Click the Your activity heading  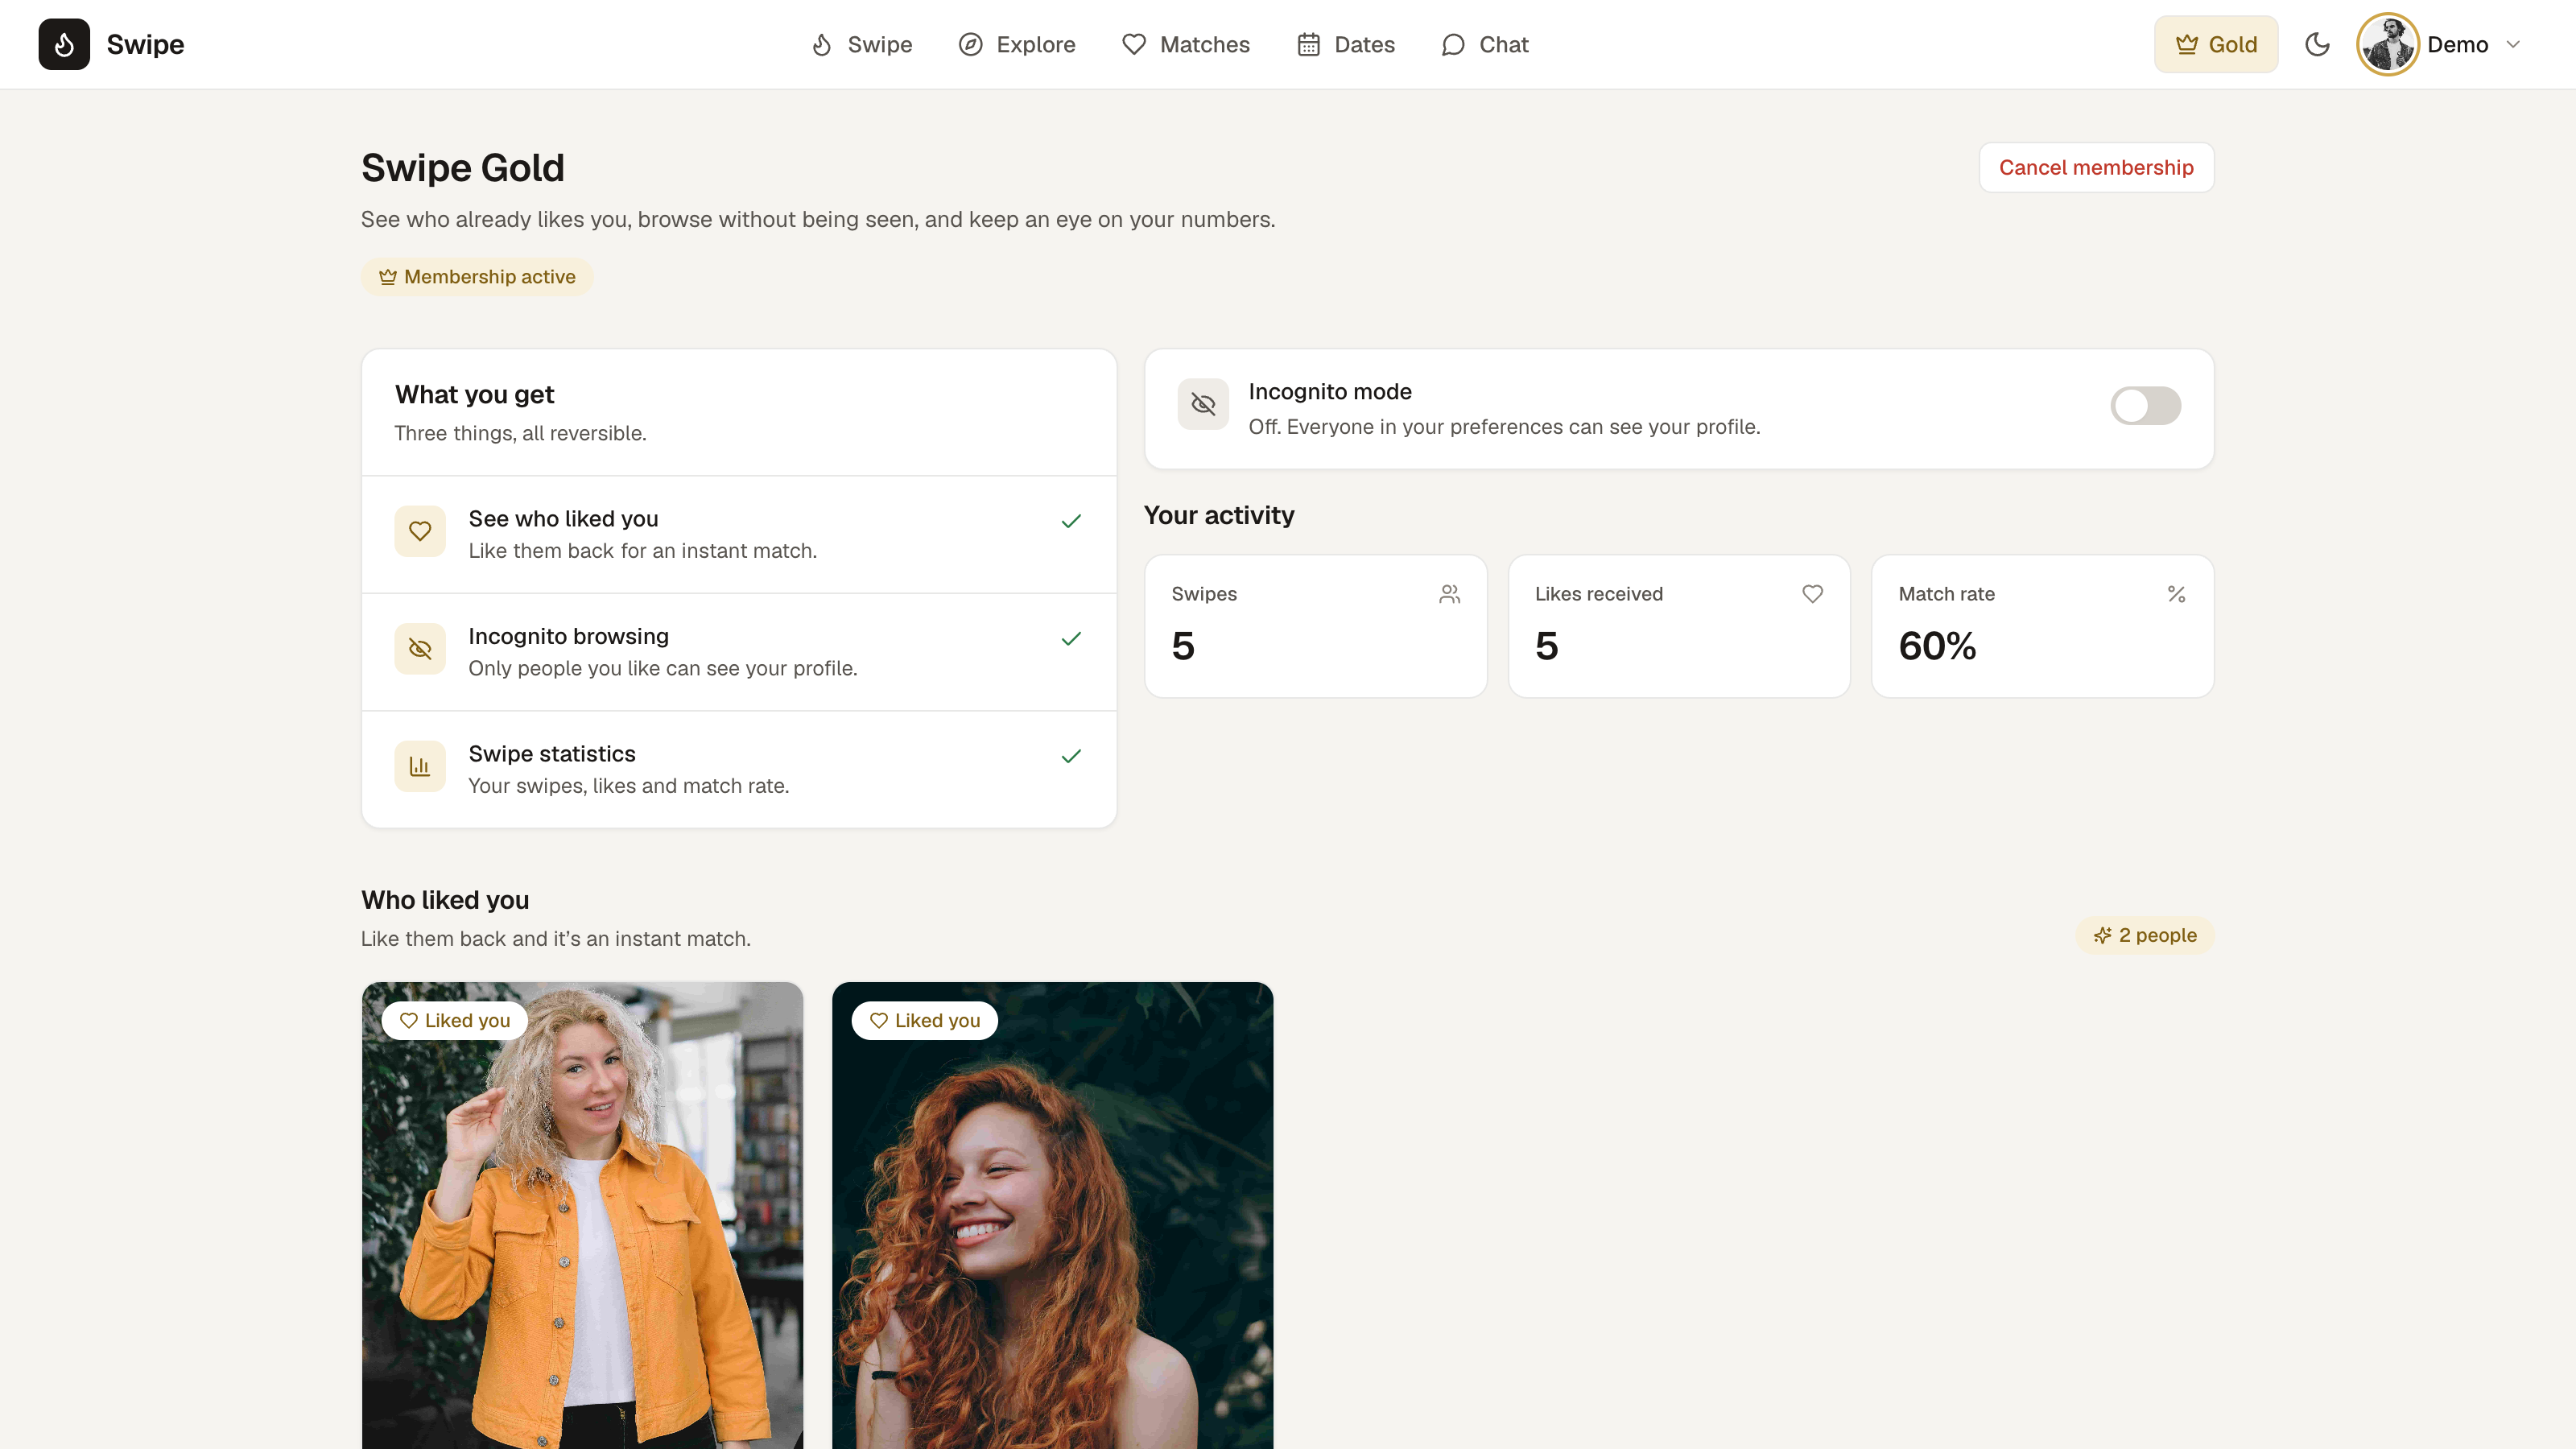click(x=1219, y=515)
